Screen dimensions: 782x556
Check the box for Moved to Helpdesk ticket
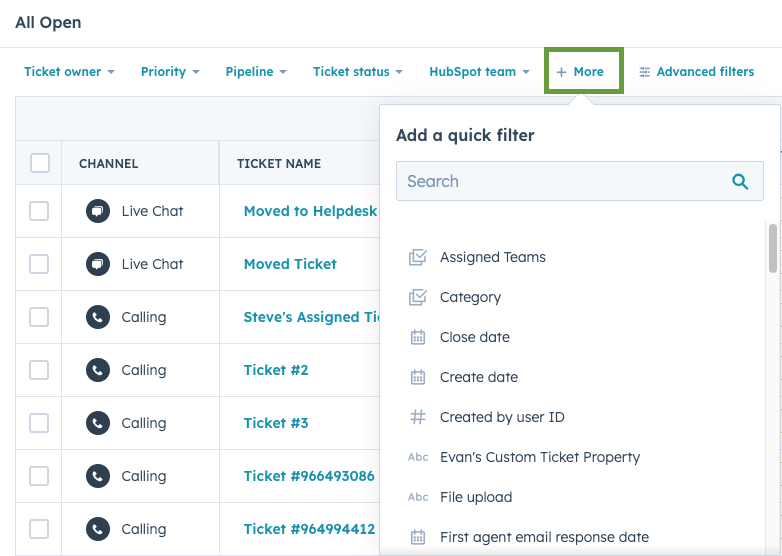pyautogui.click(x=39, y=211)
